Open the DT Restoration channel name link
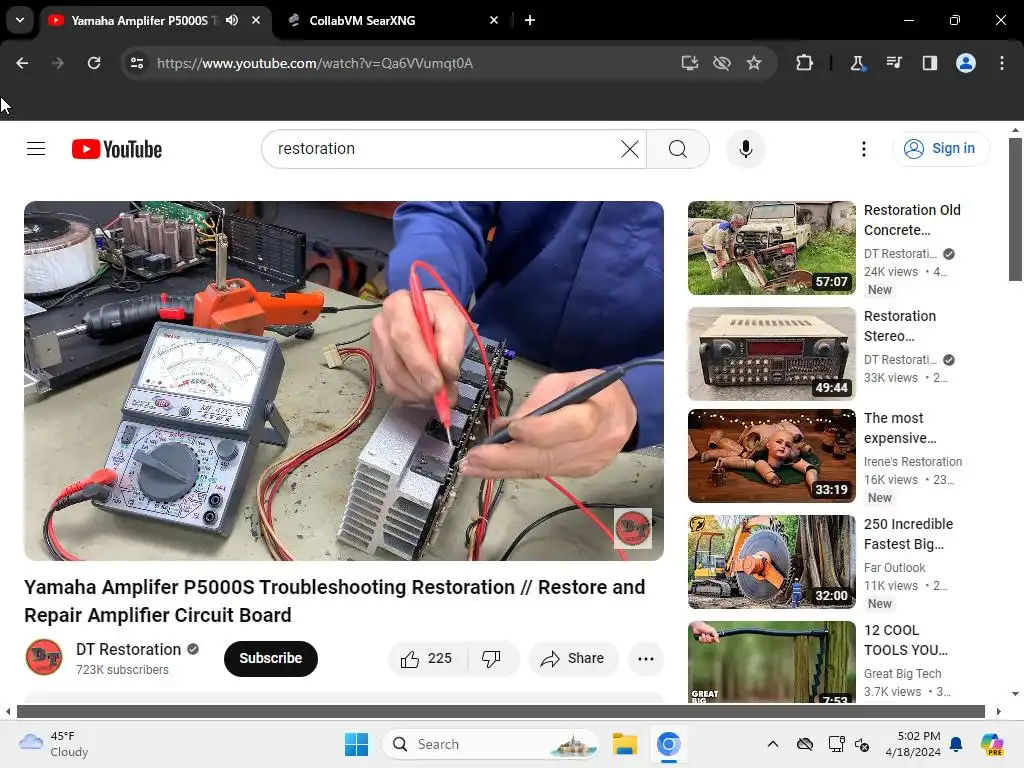 (129, 649)
